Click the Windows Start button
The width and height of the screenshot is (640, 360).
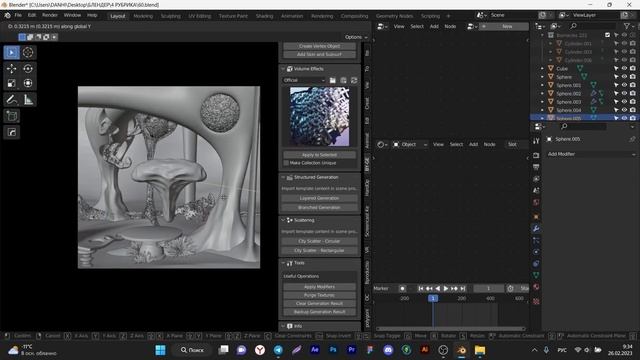pos(160,350)
